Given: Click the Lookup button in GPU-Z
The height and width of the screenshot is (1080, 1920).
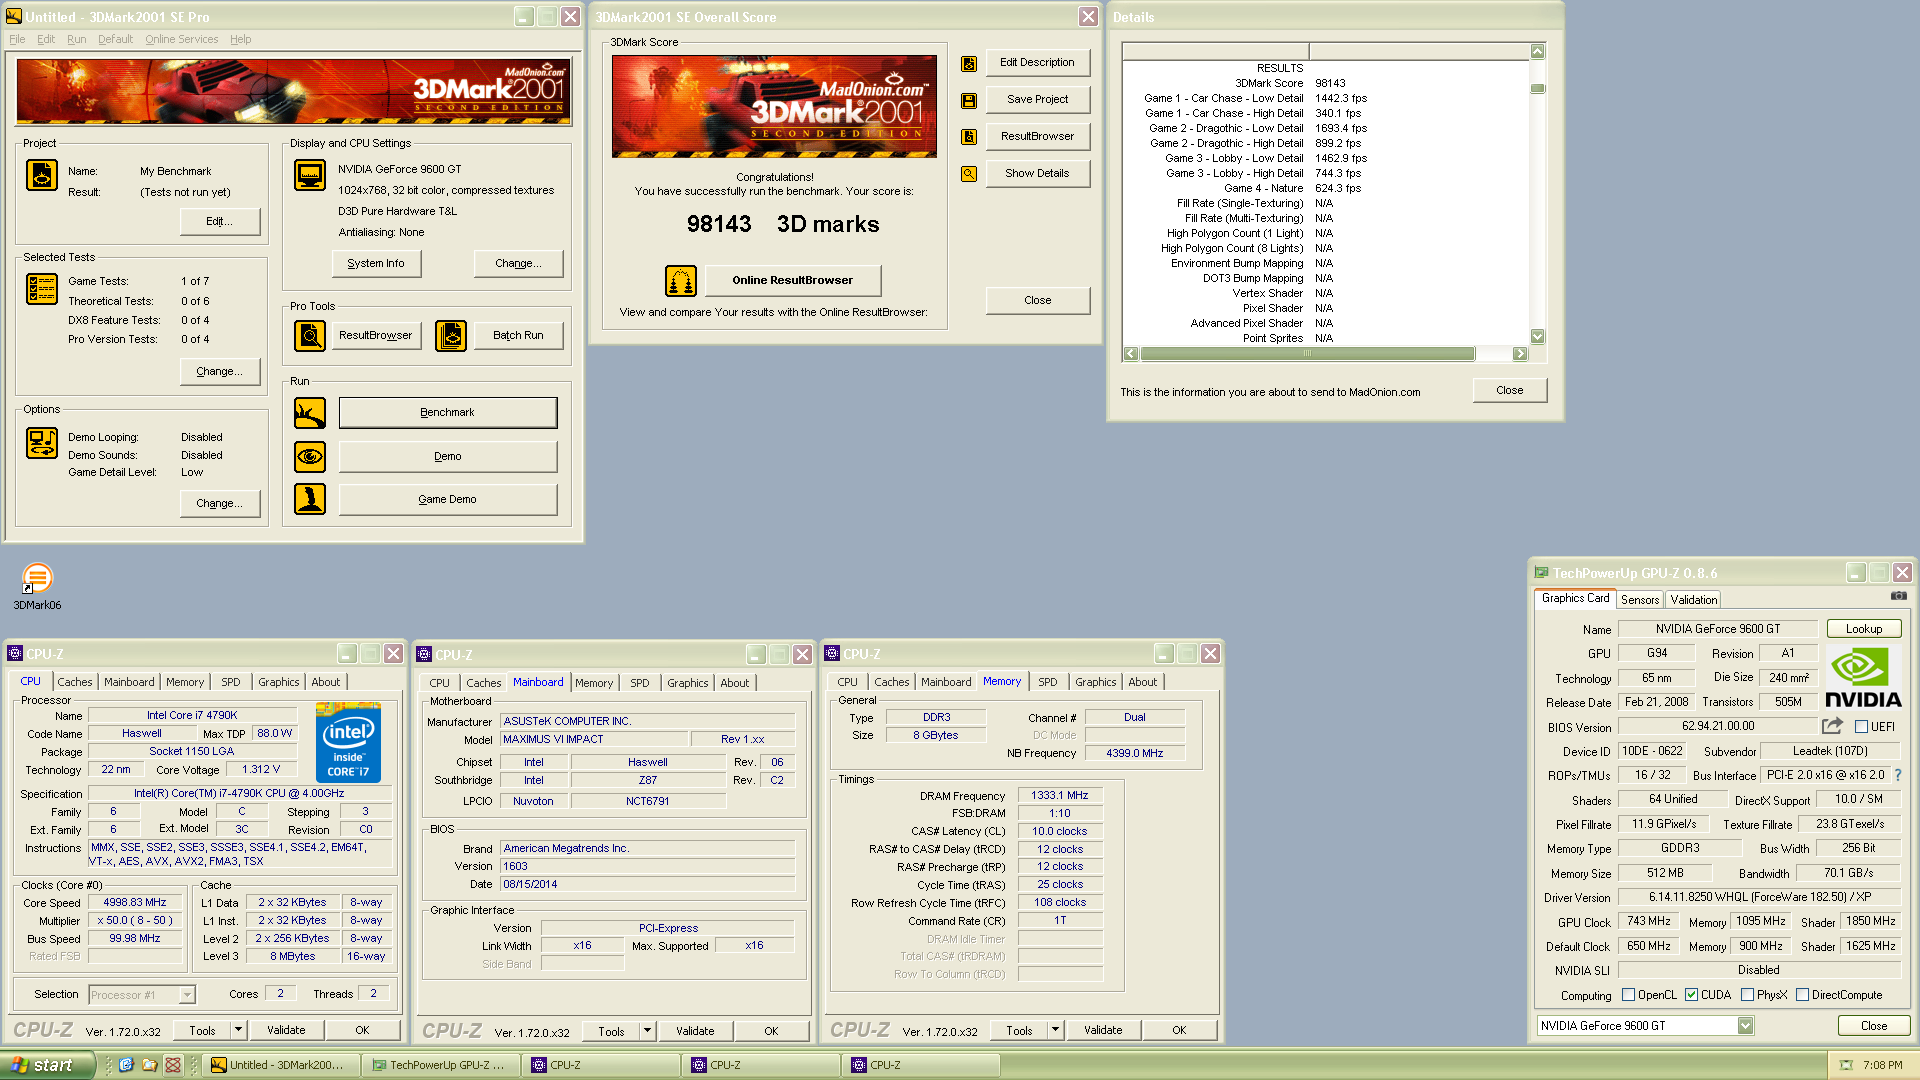Looking at the screenshot, I should pyautogui.click(x=1864, y=629).
